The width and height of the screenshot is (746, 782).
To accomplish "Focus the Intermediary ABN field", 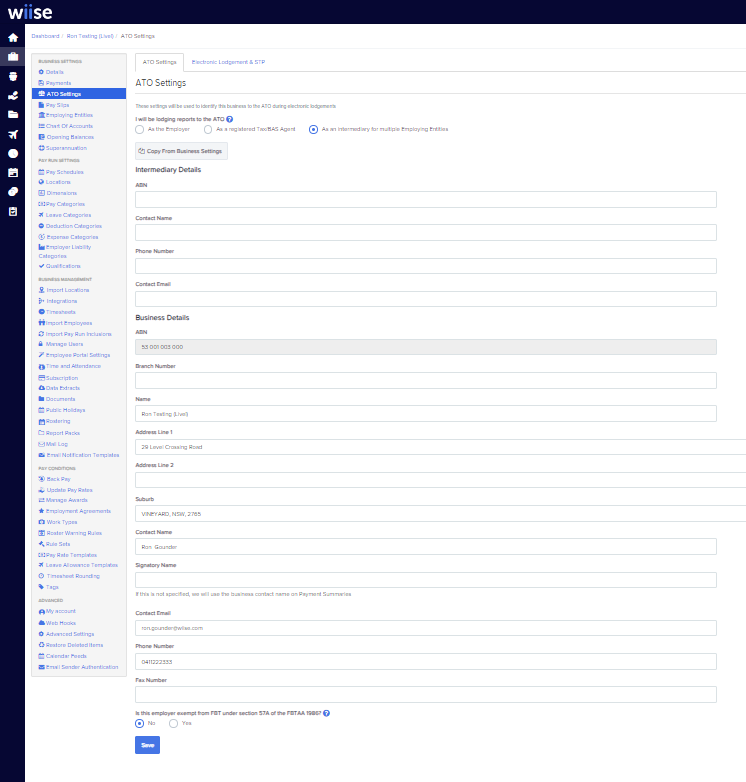I will tap(426, 199).
